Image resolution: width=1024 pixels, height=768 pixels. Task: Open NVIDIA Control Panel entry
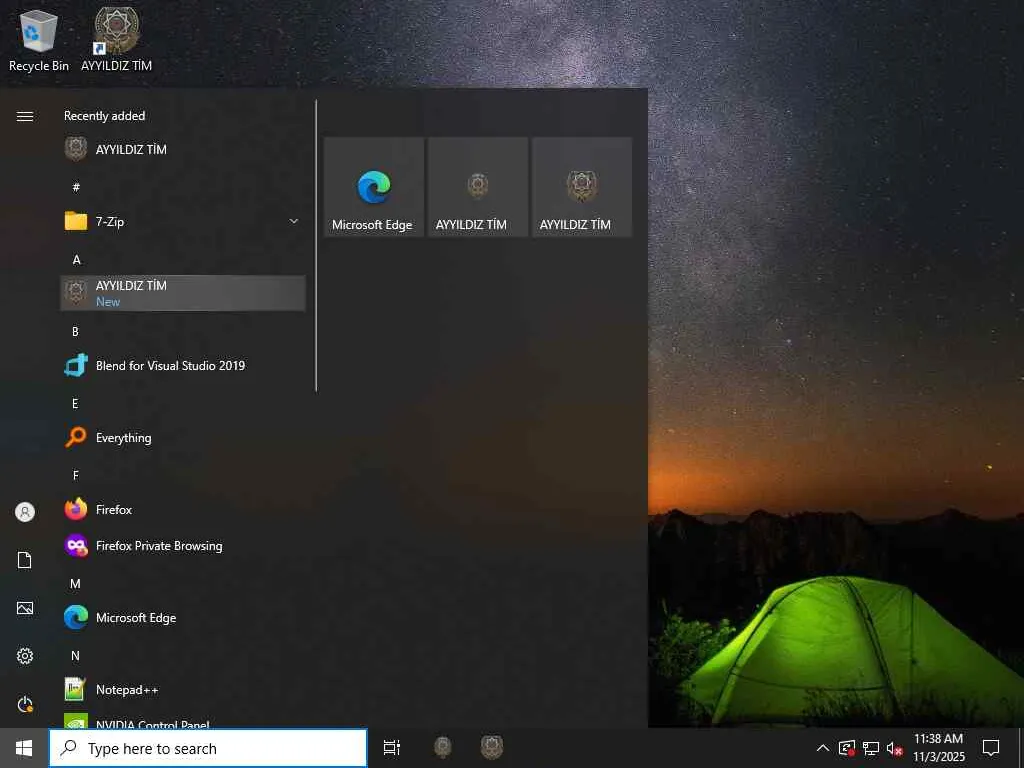(183, 722)
